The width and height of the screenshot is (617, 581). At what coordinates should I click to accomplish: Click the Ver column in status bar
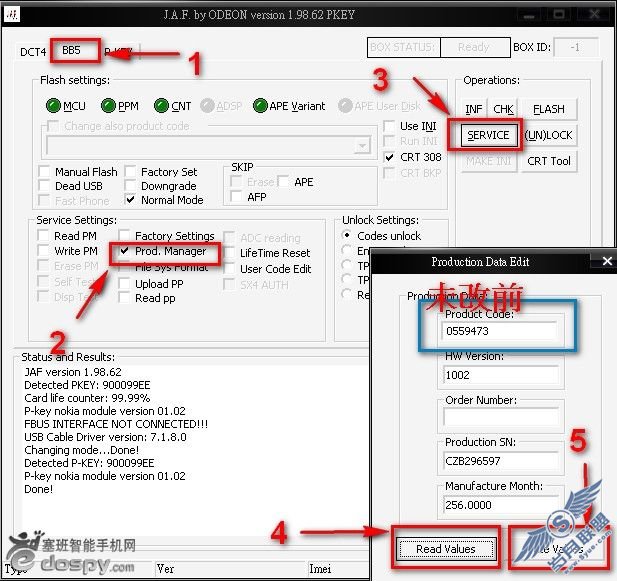point(231,569)
